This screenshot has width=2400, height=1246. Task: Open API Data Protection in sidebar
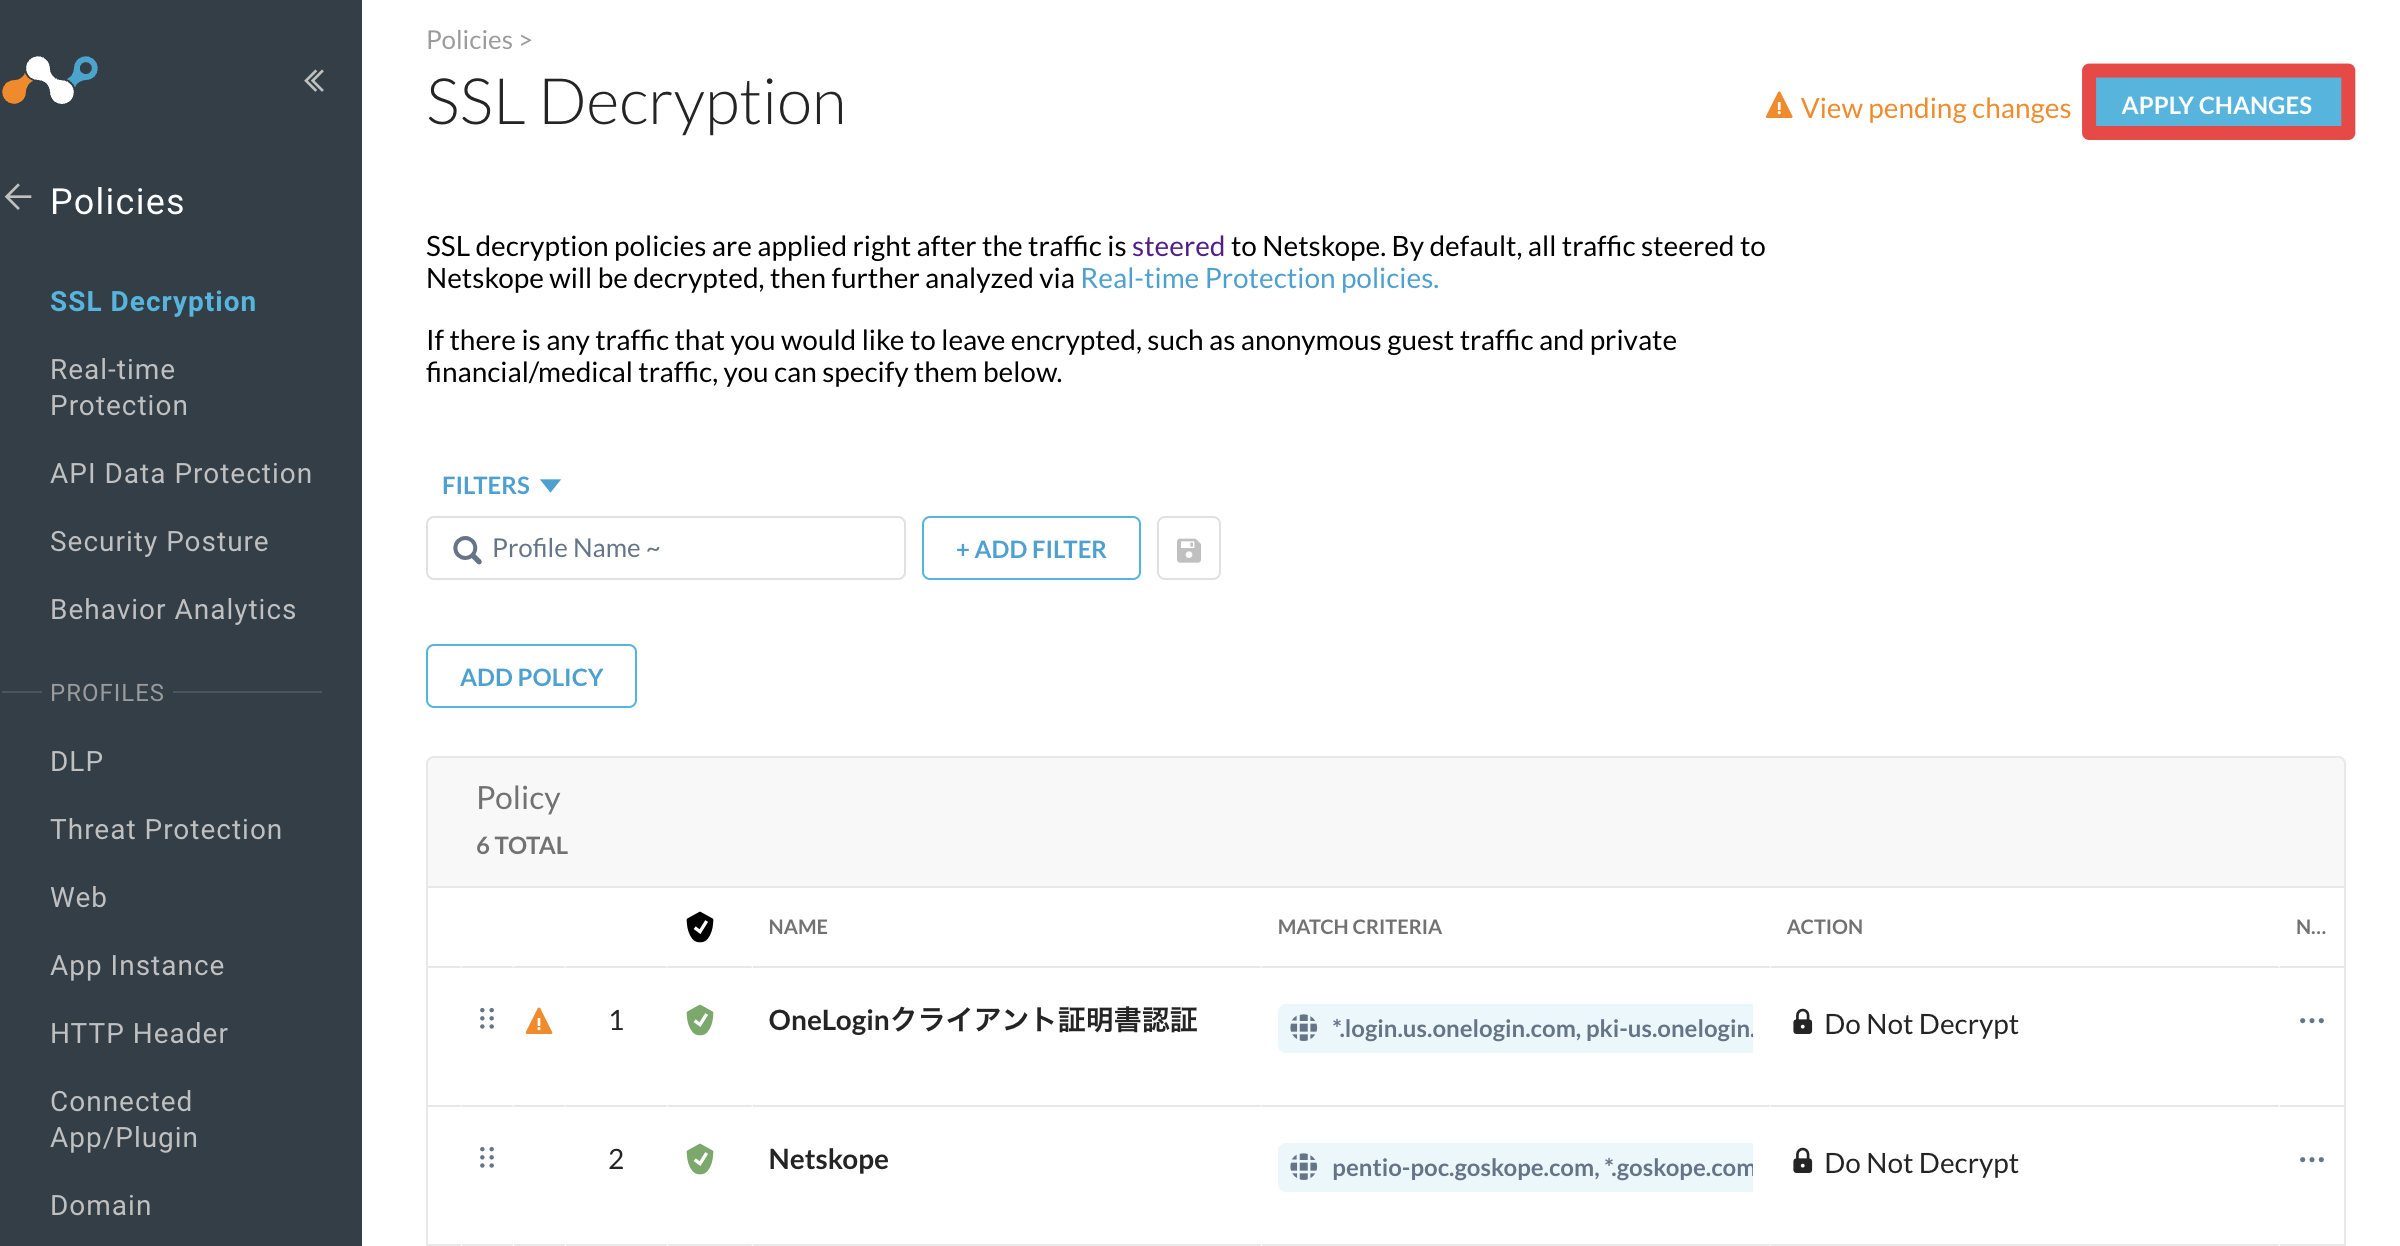181,473
